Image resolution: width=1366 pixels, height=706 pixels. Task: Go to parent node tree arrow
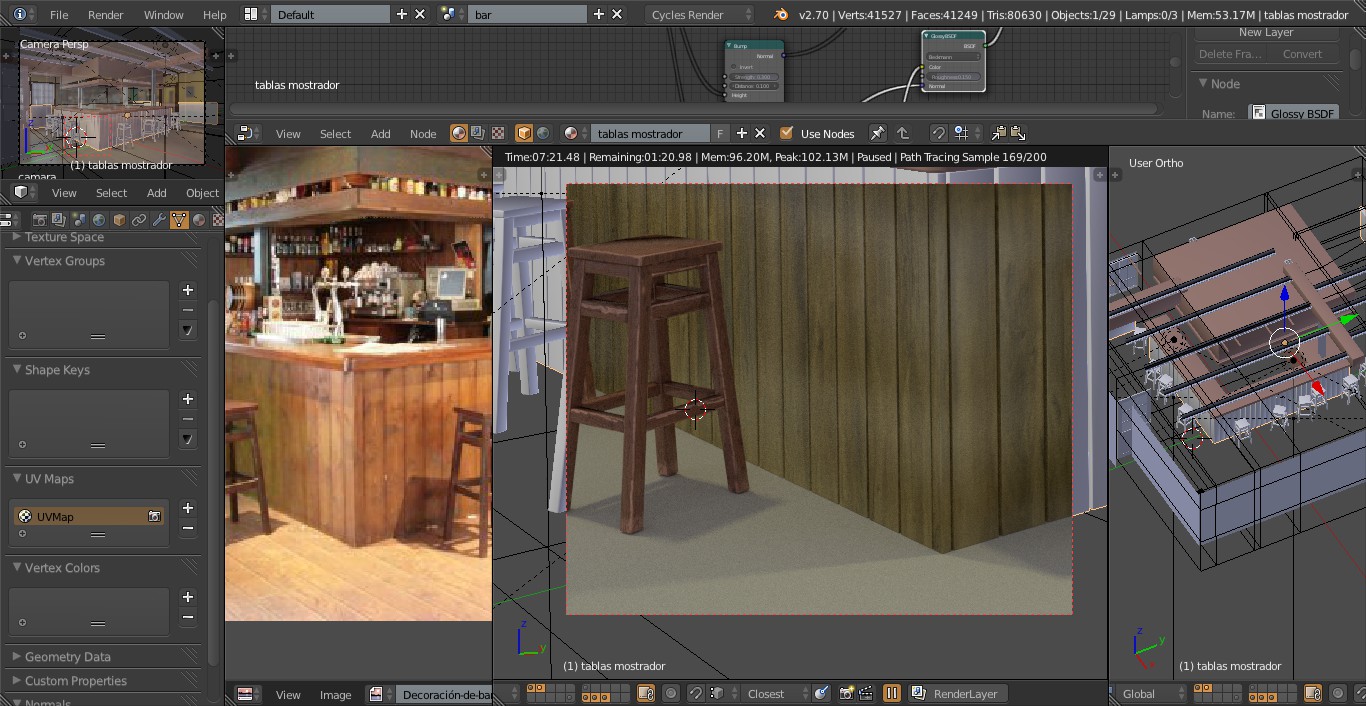(902, 133)
